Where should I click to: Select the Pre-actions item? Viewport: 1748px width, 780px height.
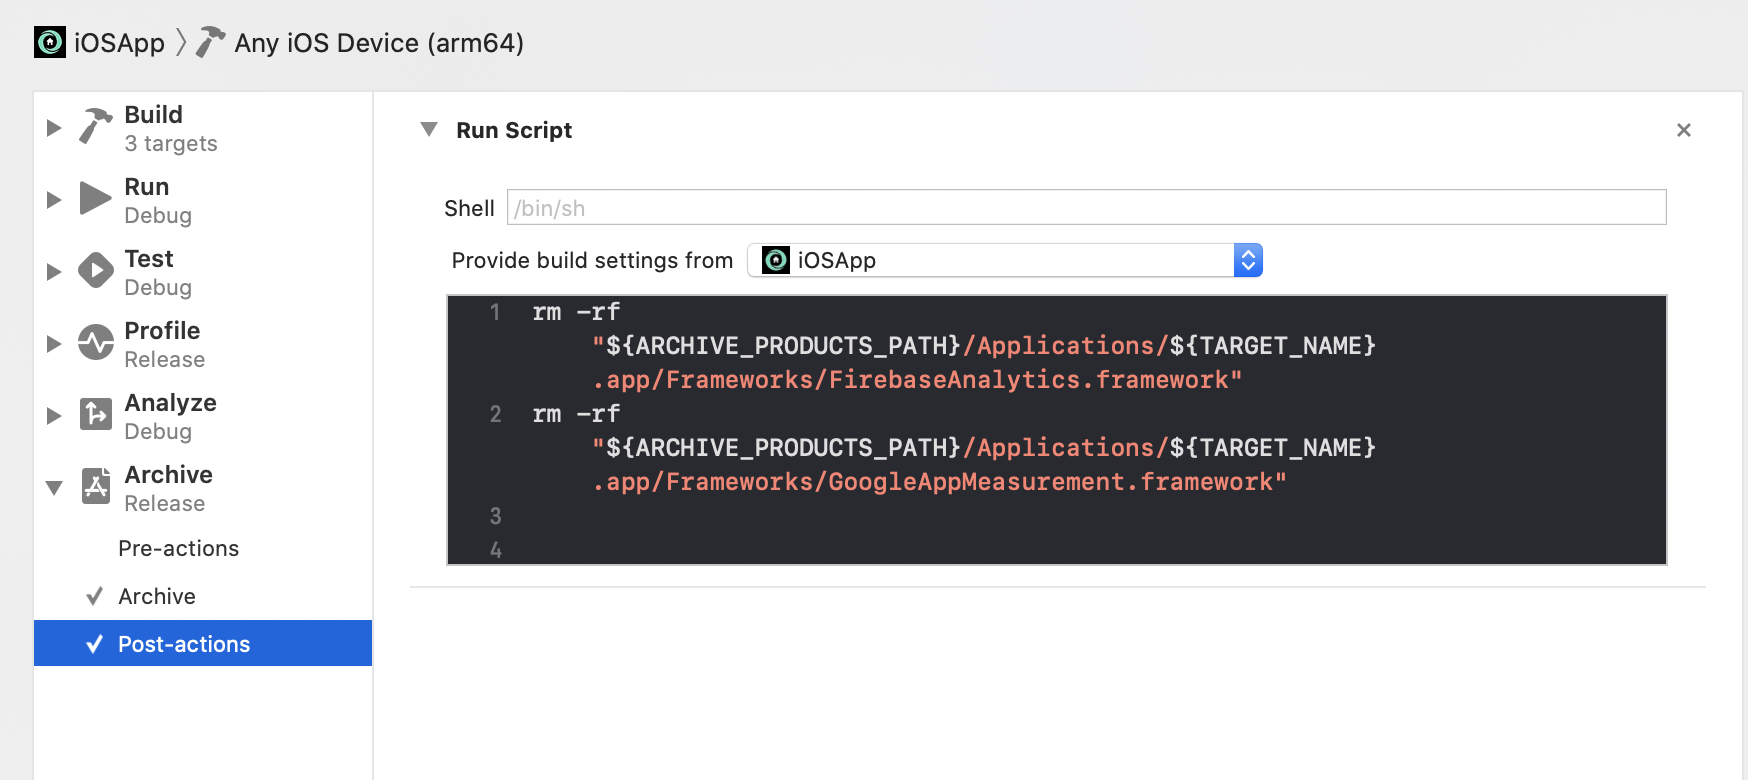coord(178,548)
